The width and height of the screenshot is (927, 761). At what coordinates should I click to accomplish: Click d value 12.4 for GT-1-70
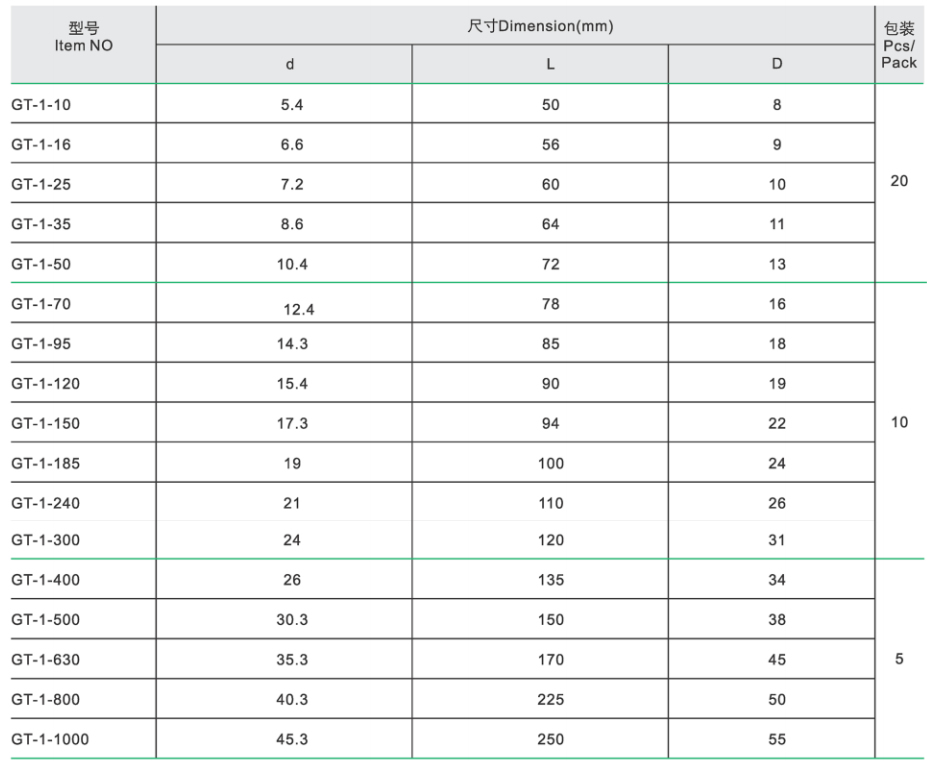(x=299, y=310)
